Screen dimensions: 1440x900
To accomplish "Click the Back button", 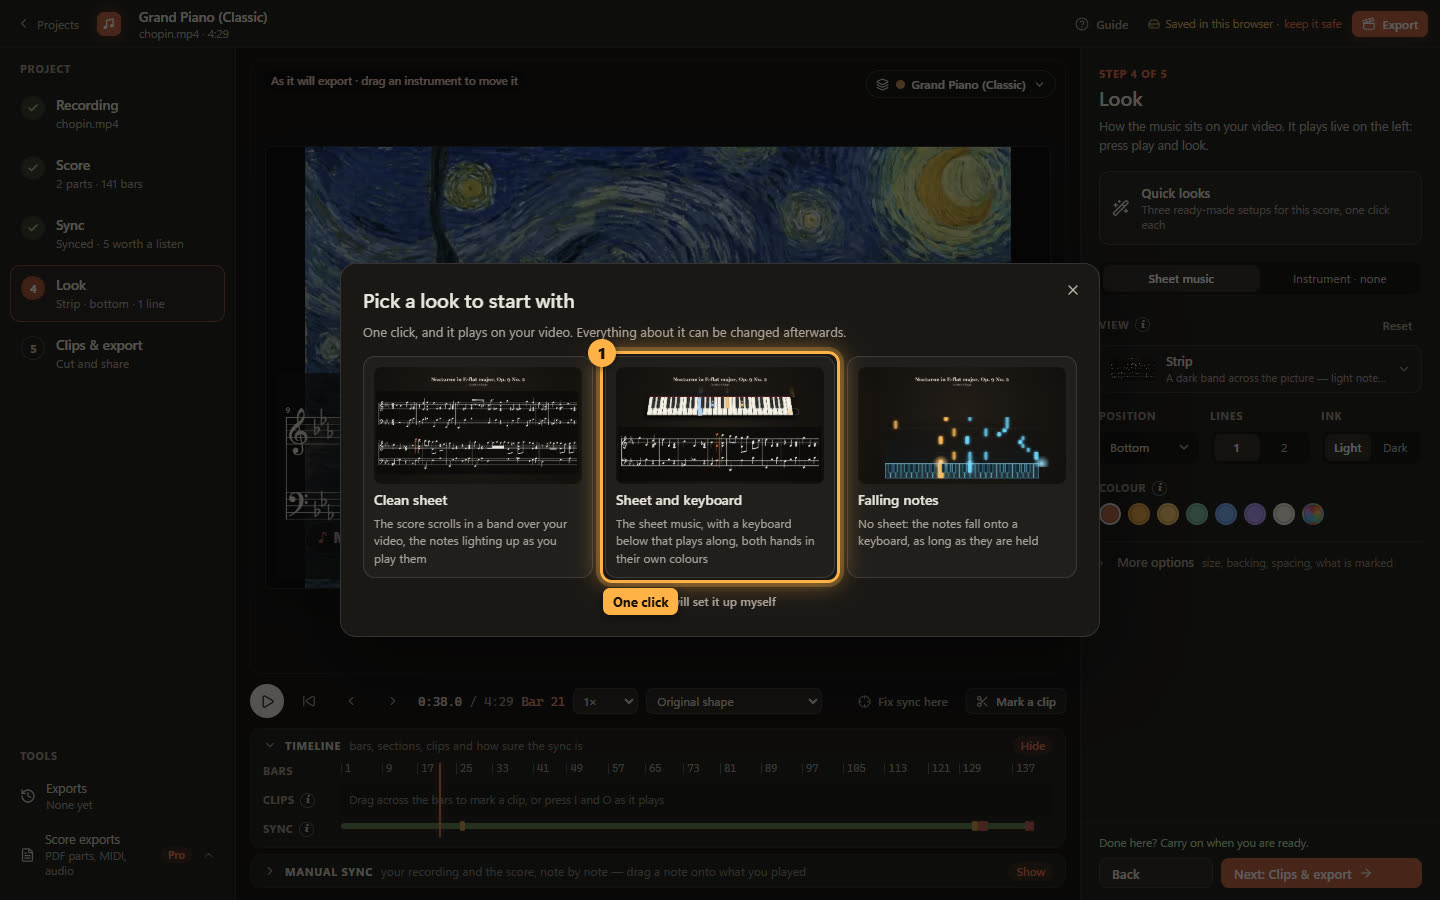I will [1156, 874].
